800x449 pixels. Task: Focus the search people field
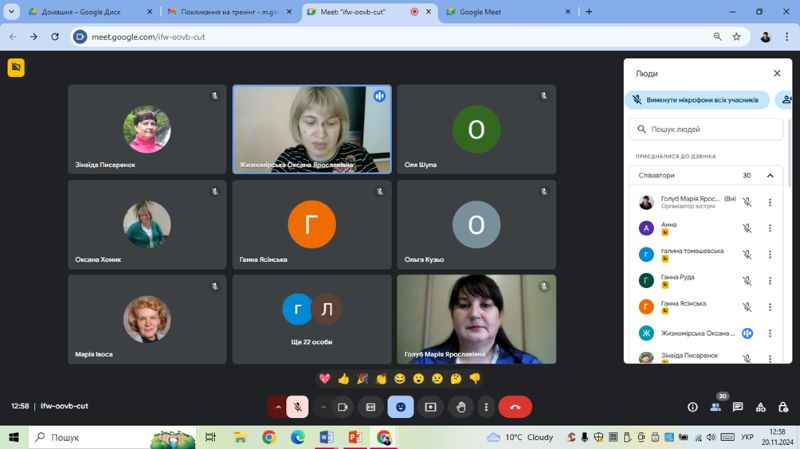706,129
